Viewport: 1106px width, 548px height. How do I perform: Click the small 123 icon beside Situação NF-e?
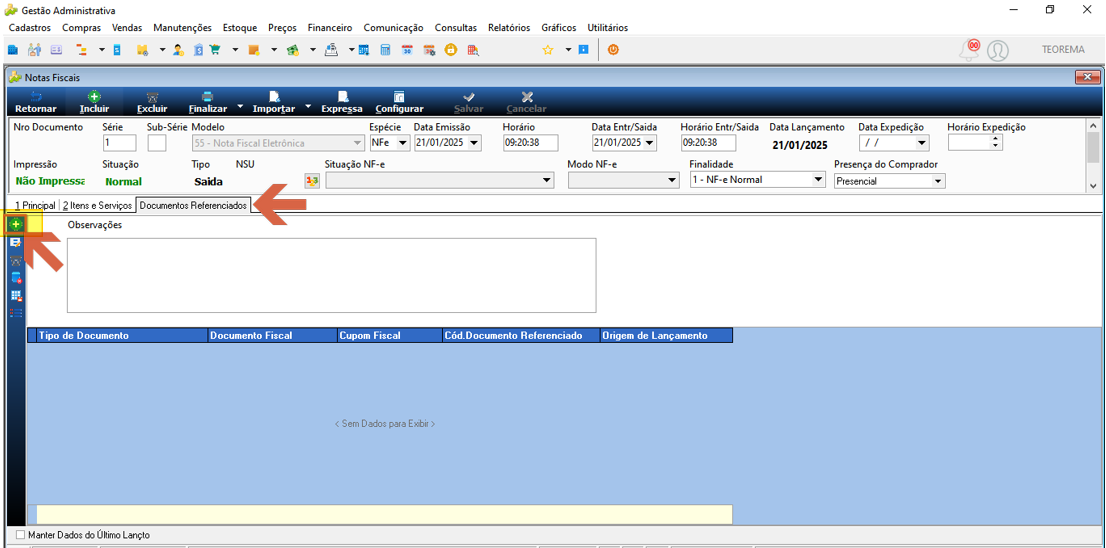(x=312, y=181)
